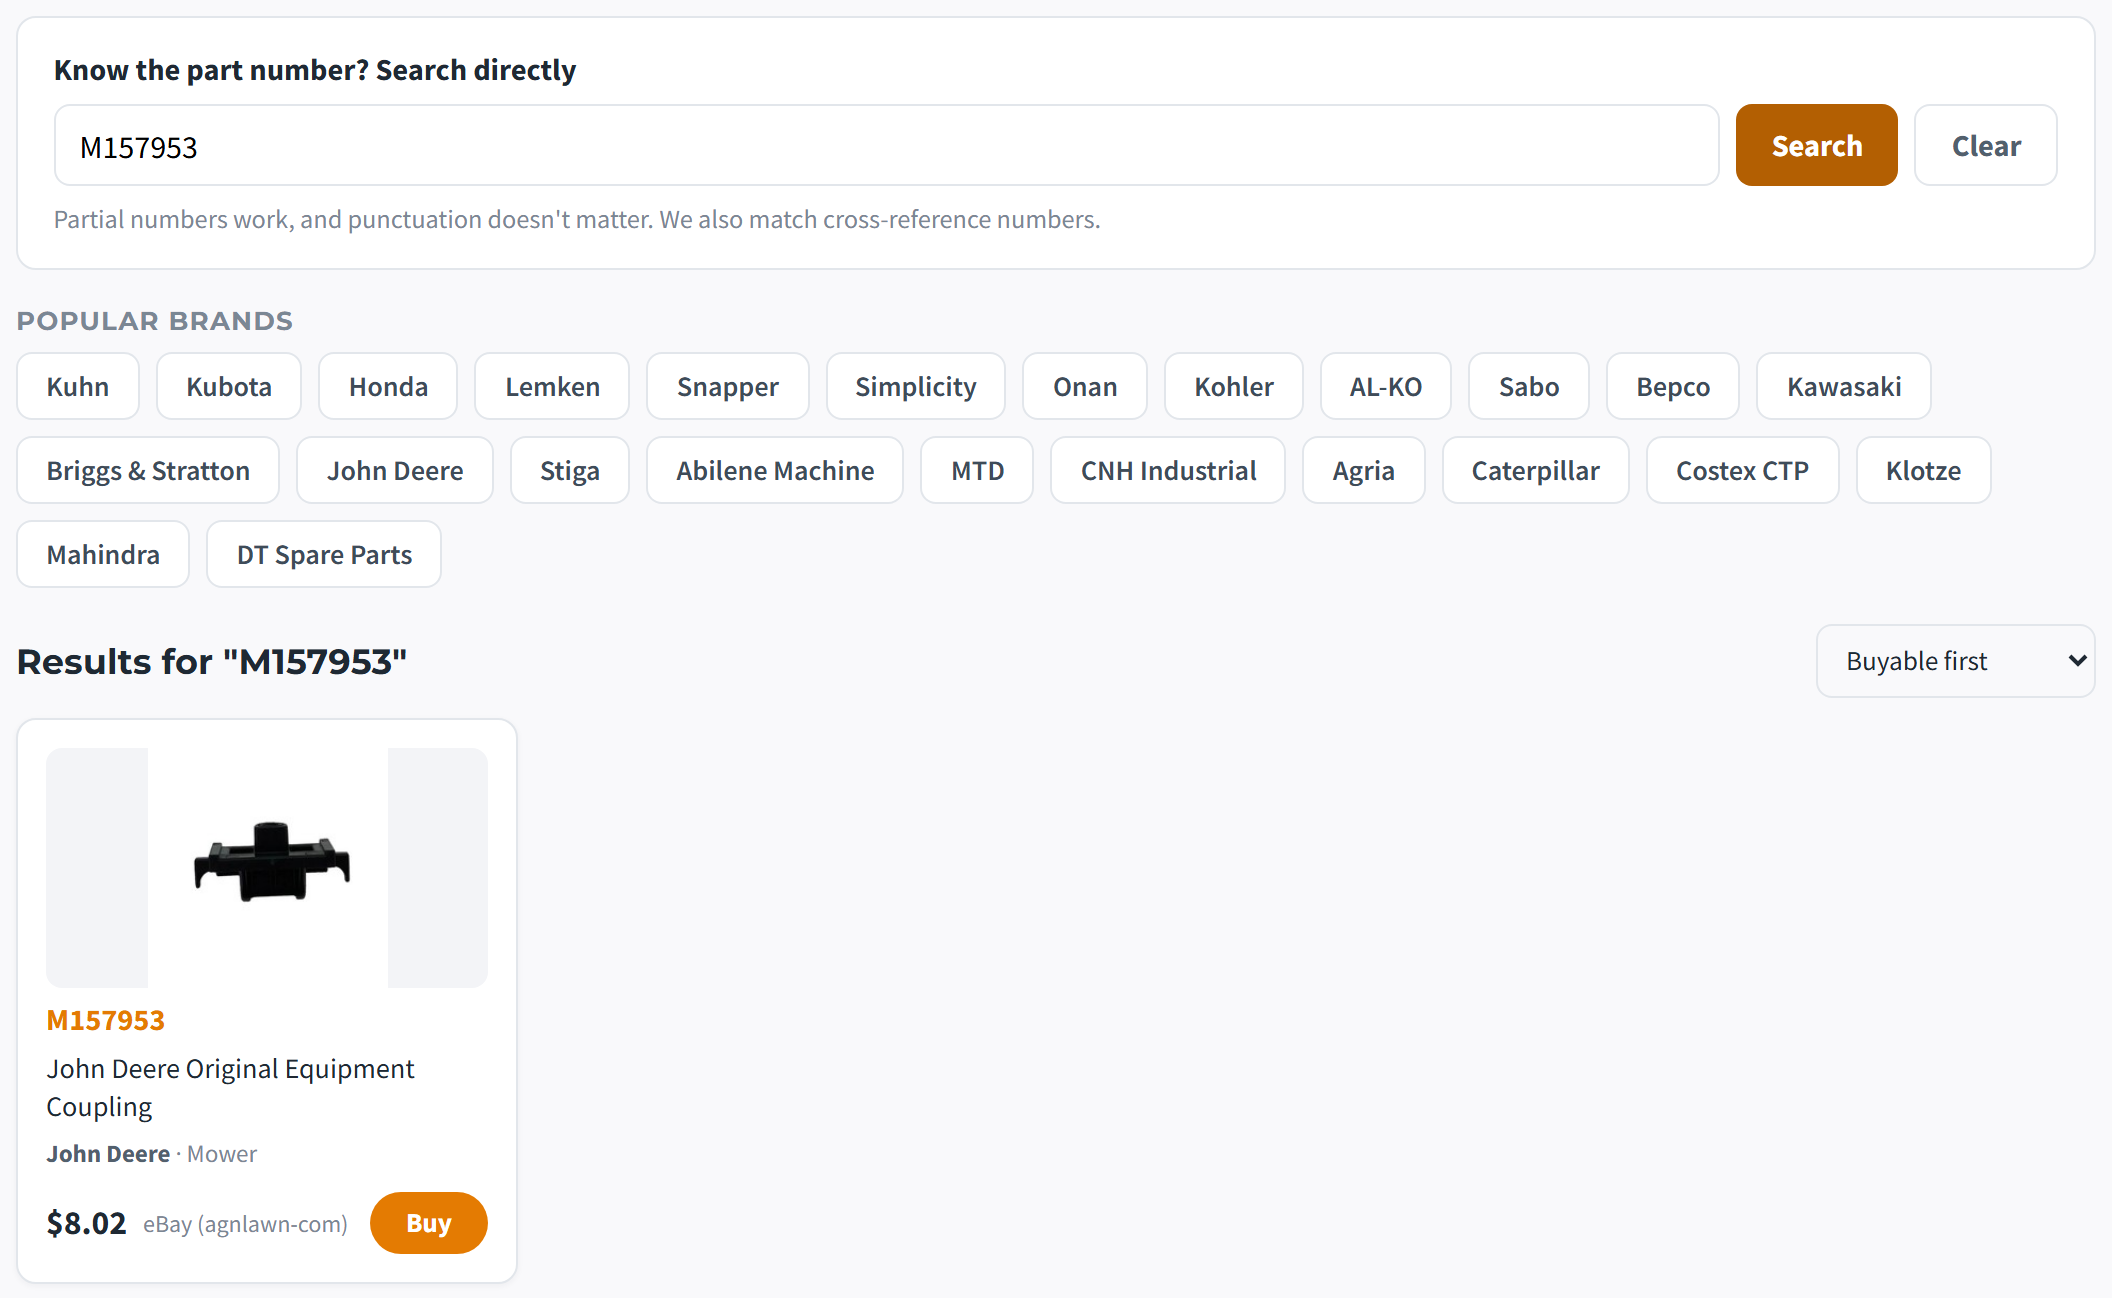Select the Agria brand chip
This screenshot has height=1298, width=2112.
click(1364, 471)
